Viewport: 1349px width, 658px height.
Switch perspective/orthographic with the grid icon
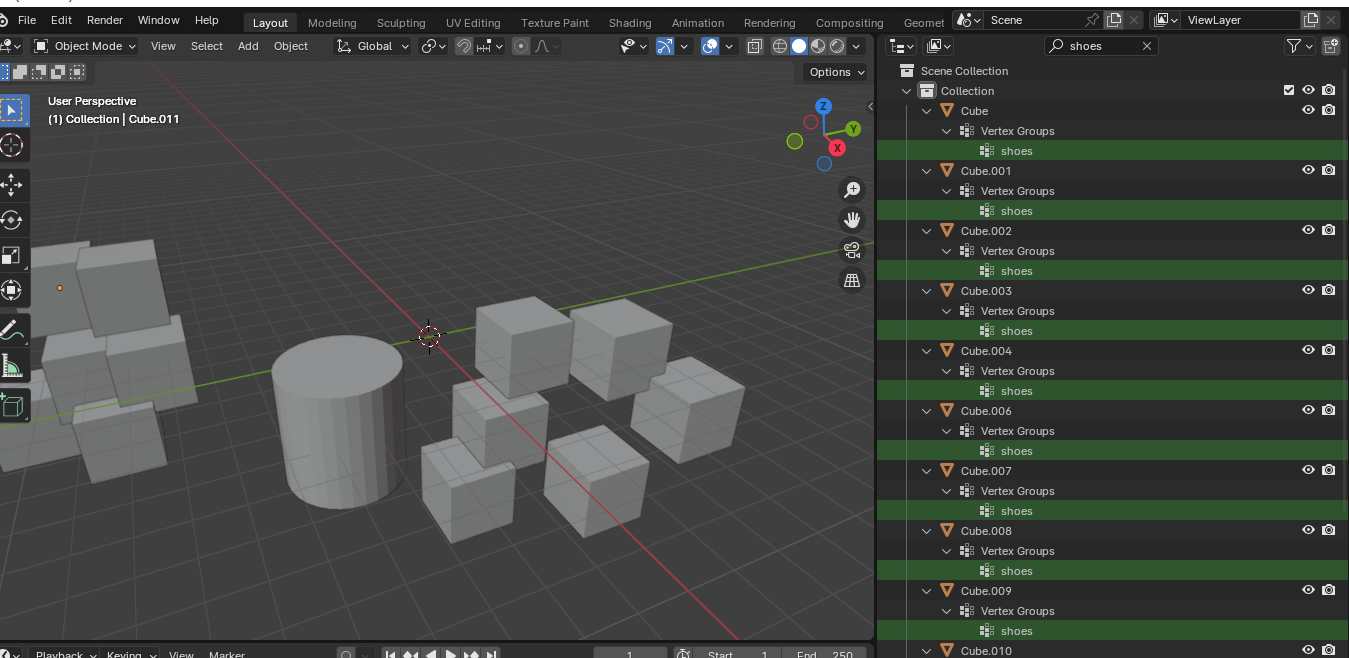click(852, 281)
